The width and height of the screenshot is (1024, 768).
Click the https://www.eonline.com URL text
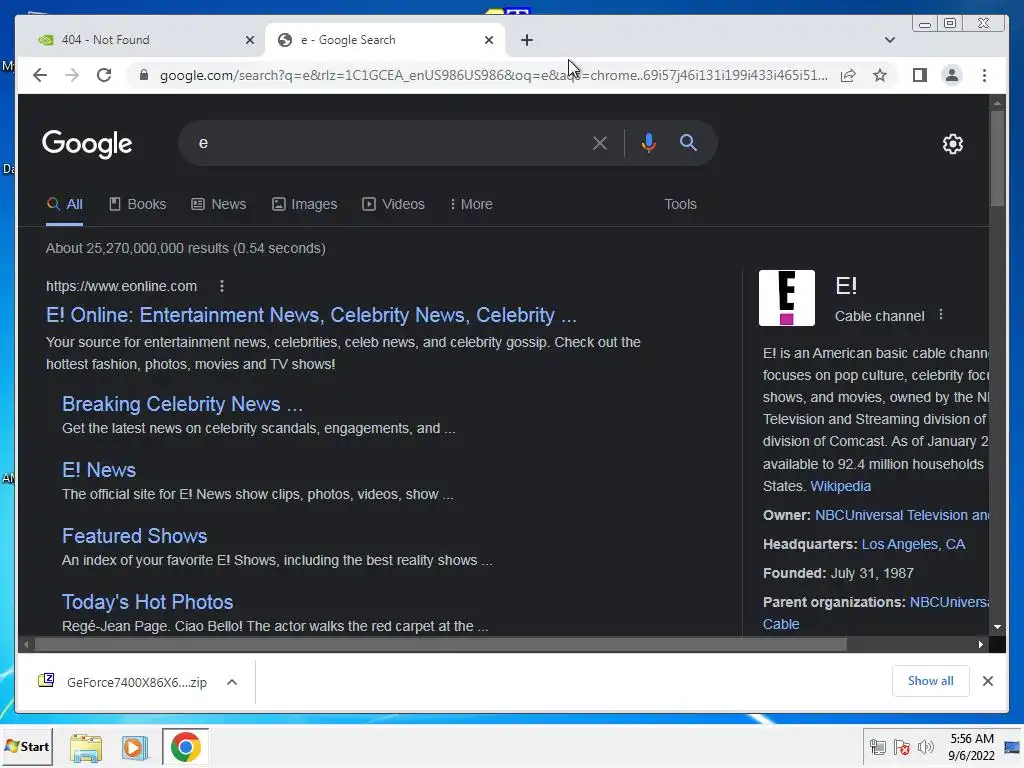coord(121,286)
